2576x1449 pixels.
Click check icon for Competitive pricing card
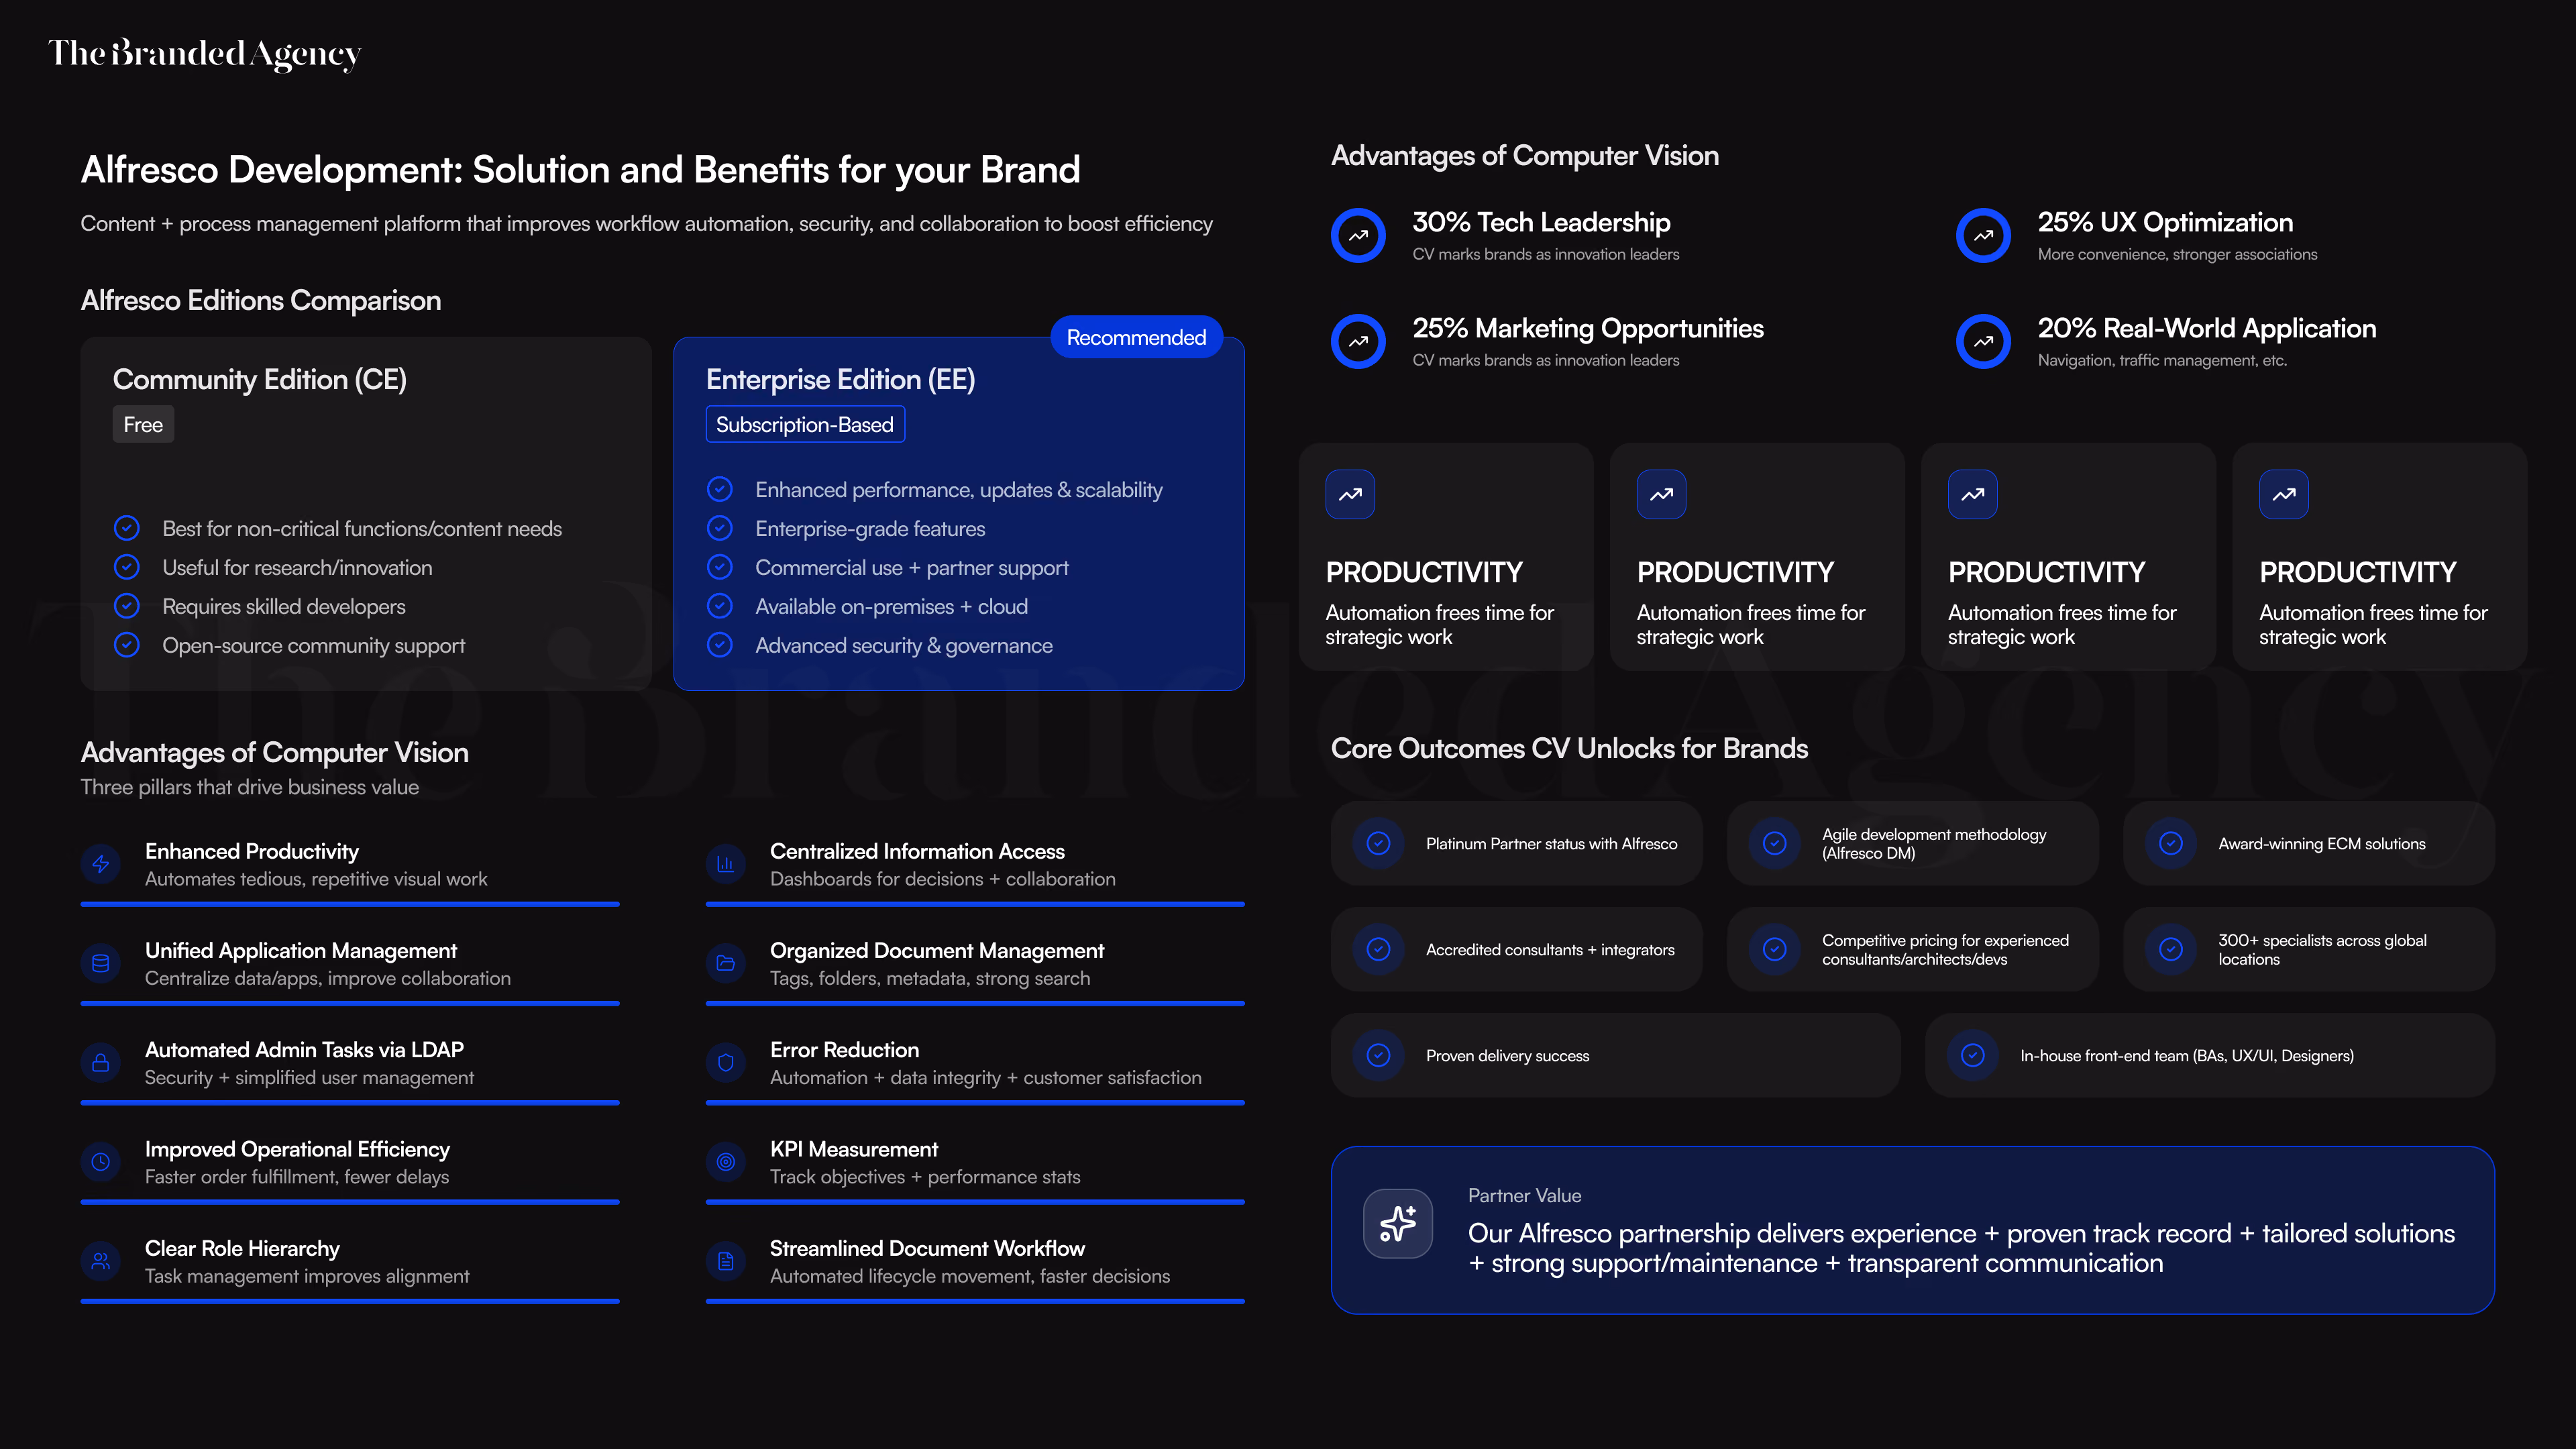click(1774, 950)
